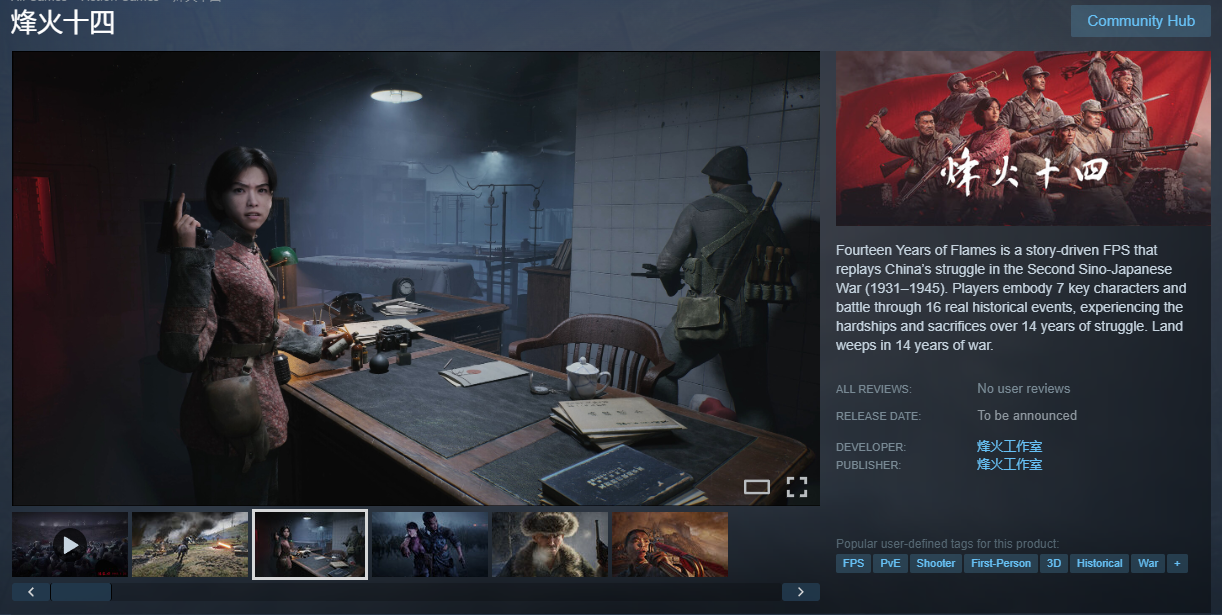Click the 'To be announced' release date
This screenshot has width=1222, height=615.
1027,416
